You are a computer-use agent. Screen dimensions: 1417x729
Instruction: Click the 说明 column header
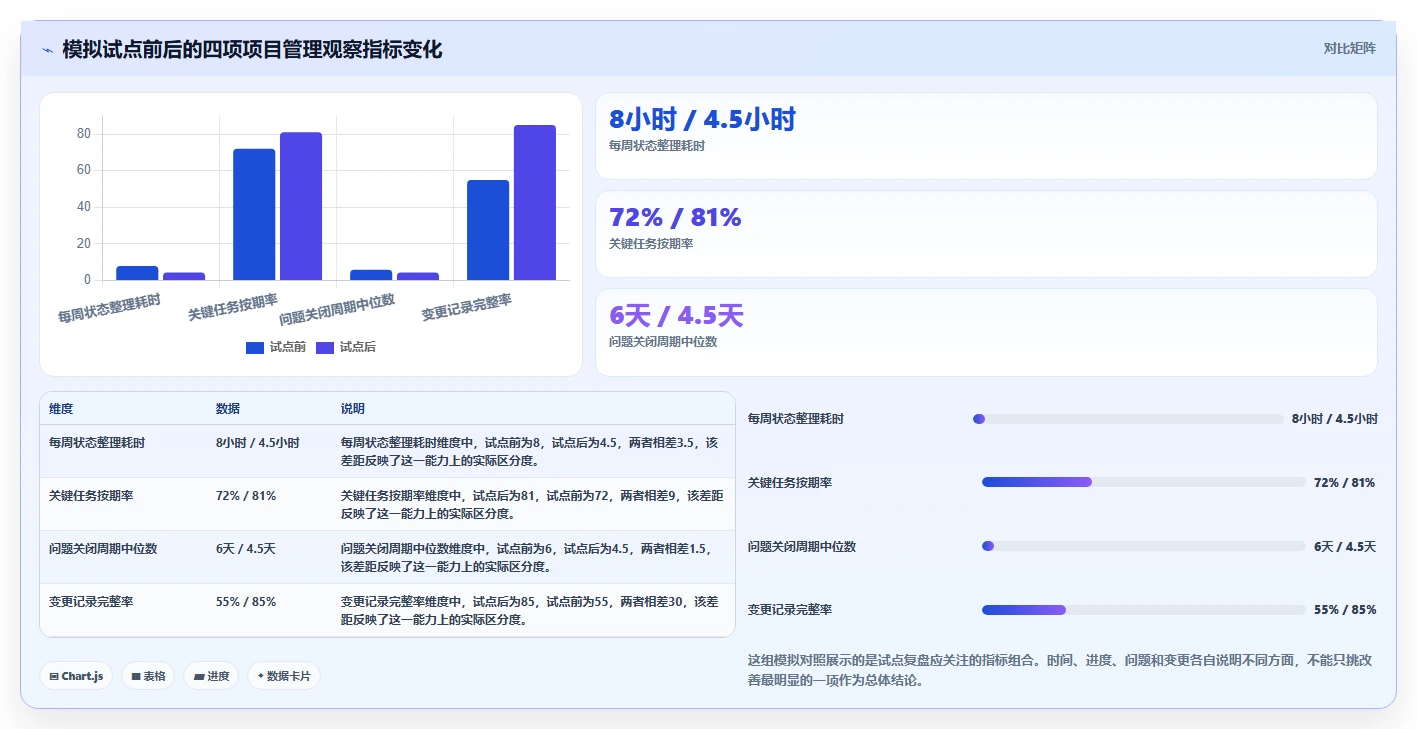[353, 409]
